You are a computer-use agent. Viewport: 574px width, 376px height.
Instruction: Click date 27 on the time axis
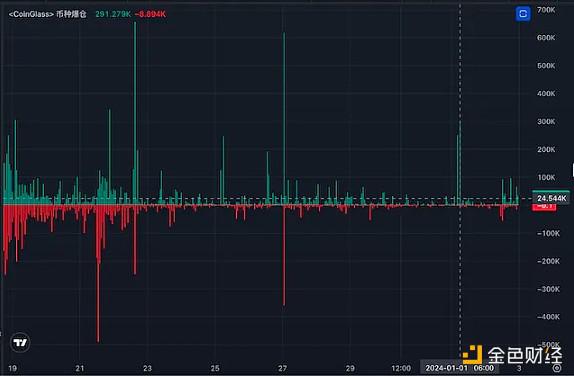coord(282,368)
